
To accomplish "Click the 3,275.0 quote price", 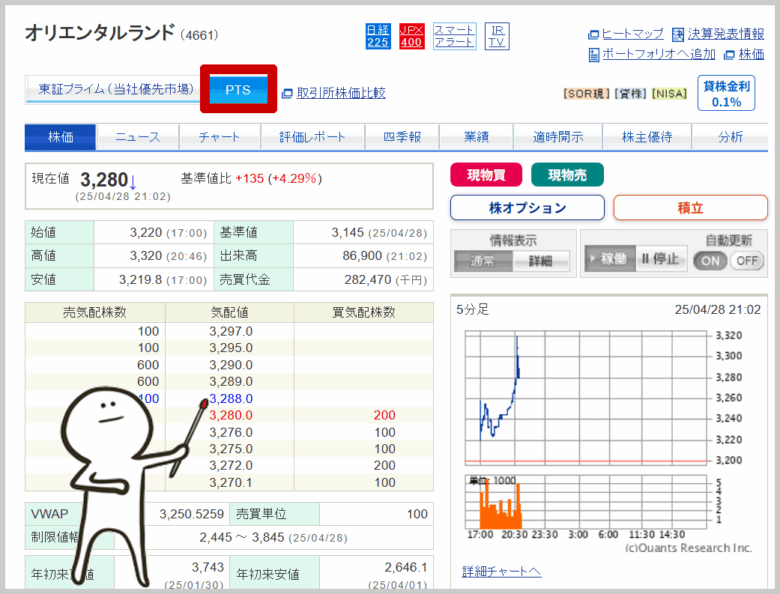I will coord(231,449).
